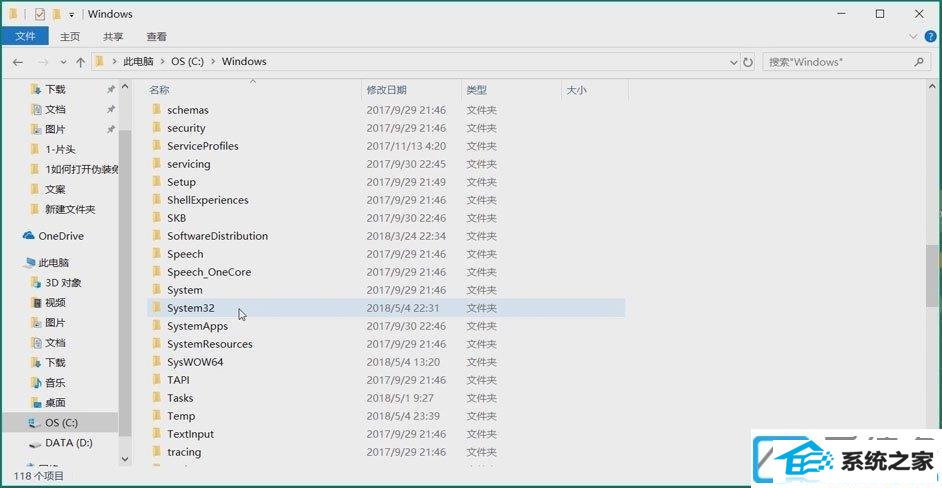The width and height of the screenshot is (942, 488).
Task: Open recent locations dropdown arrow
Action: tap(64, 62)
